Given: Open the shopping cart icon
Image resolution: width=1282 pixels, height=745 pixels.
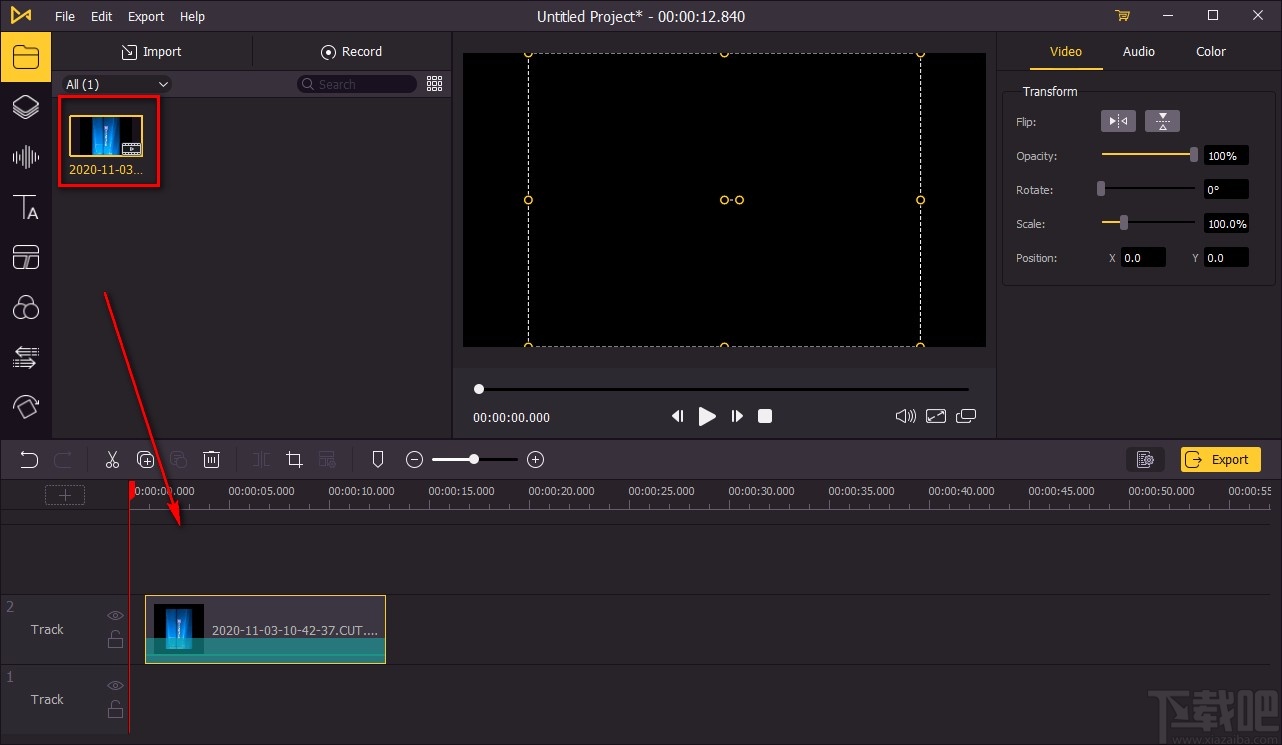Looking at the screenshot, I should point(1122,16).
